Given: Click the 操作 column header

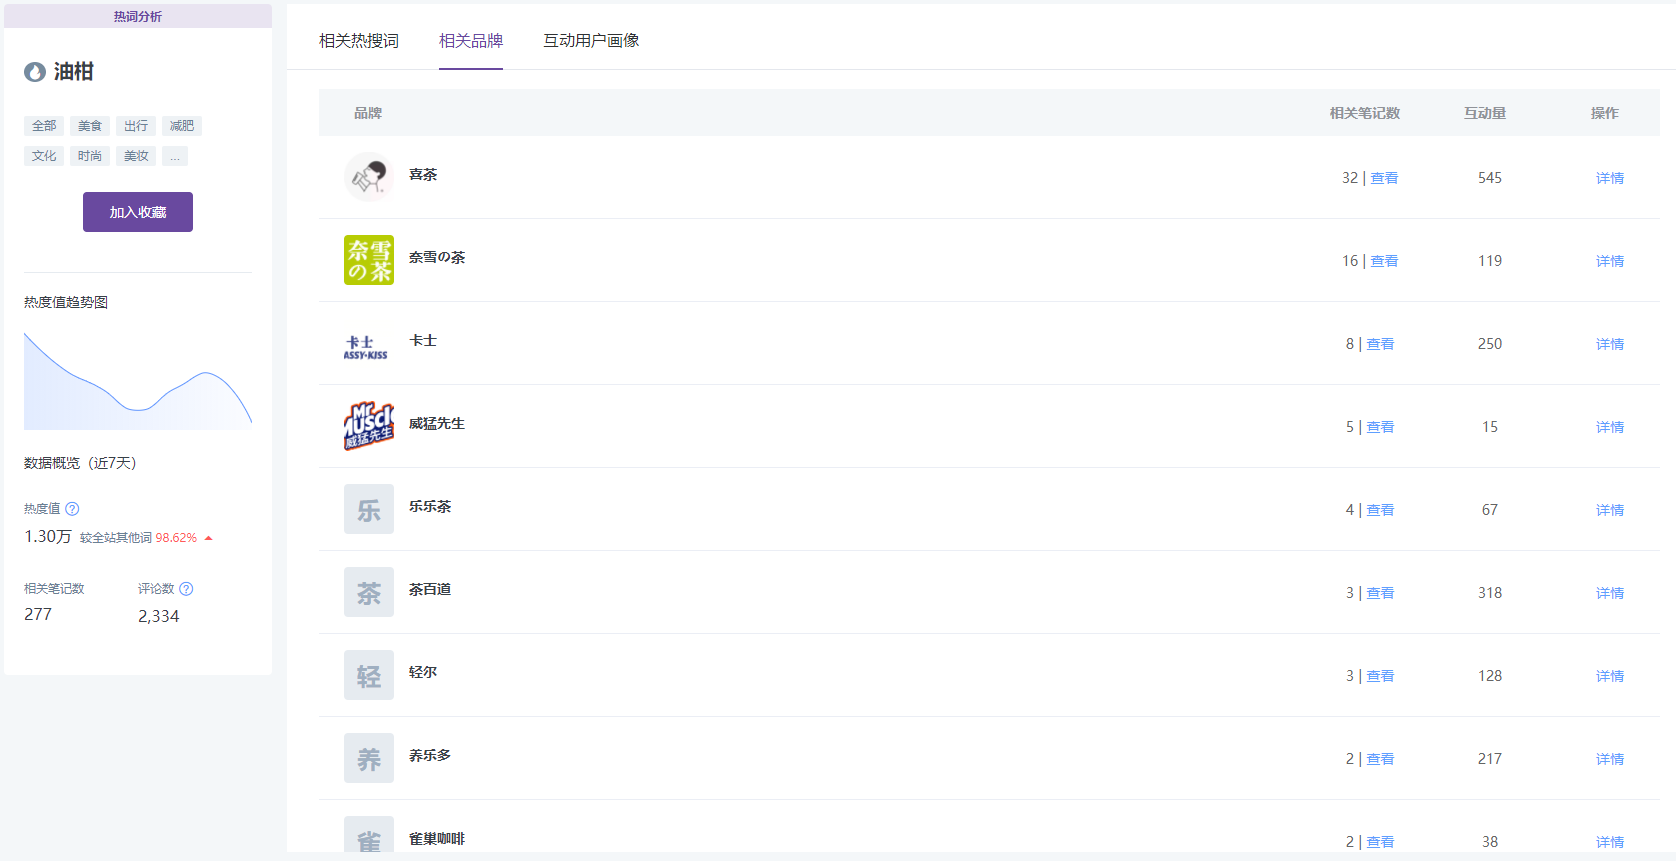Looking at the screenshot, I should click(1605, 113).
